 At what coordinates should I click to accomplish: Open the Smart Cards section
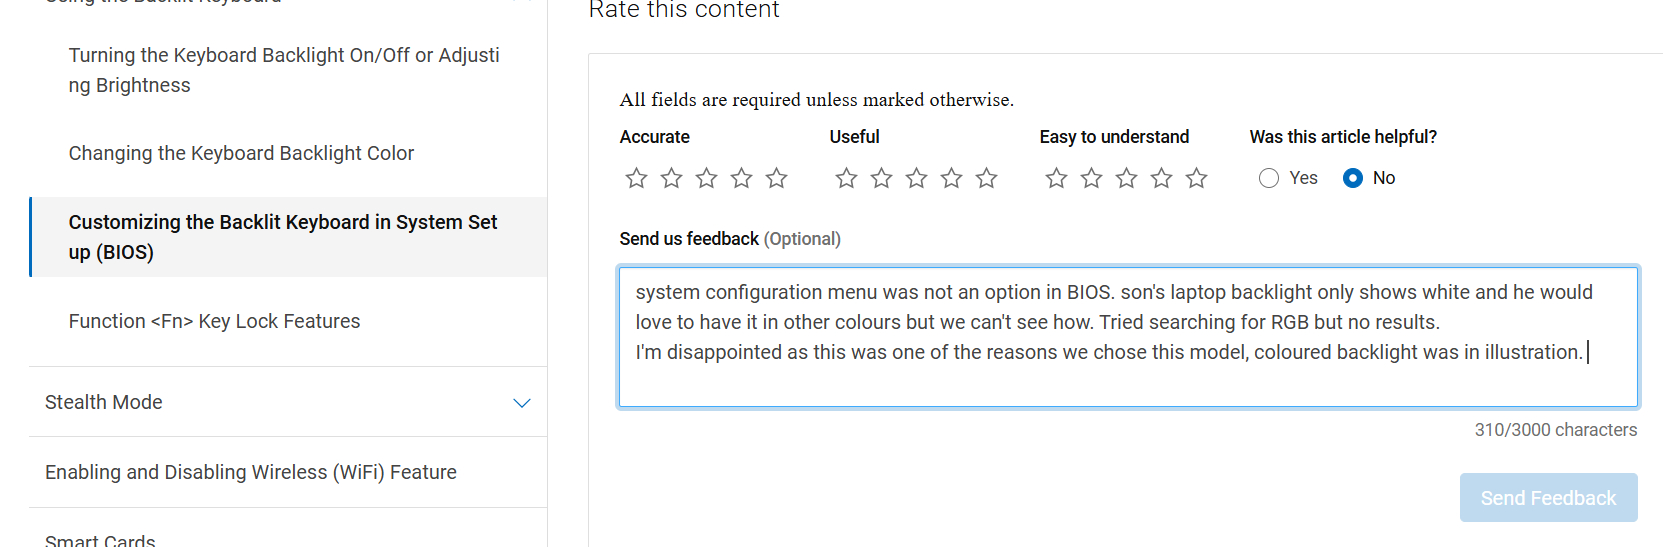pos(100,540)
